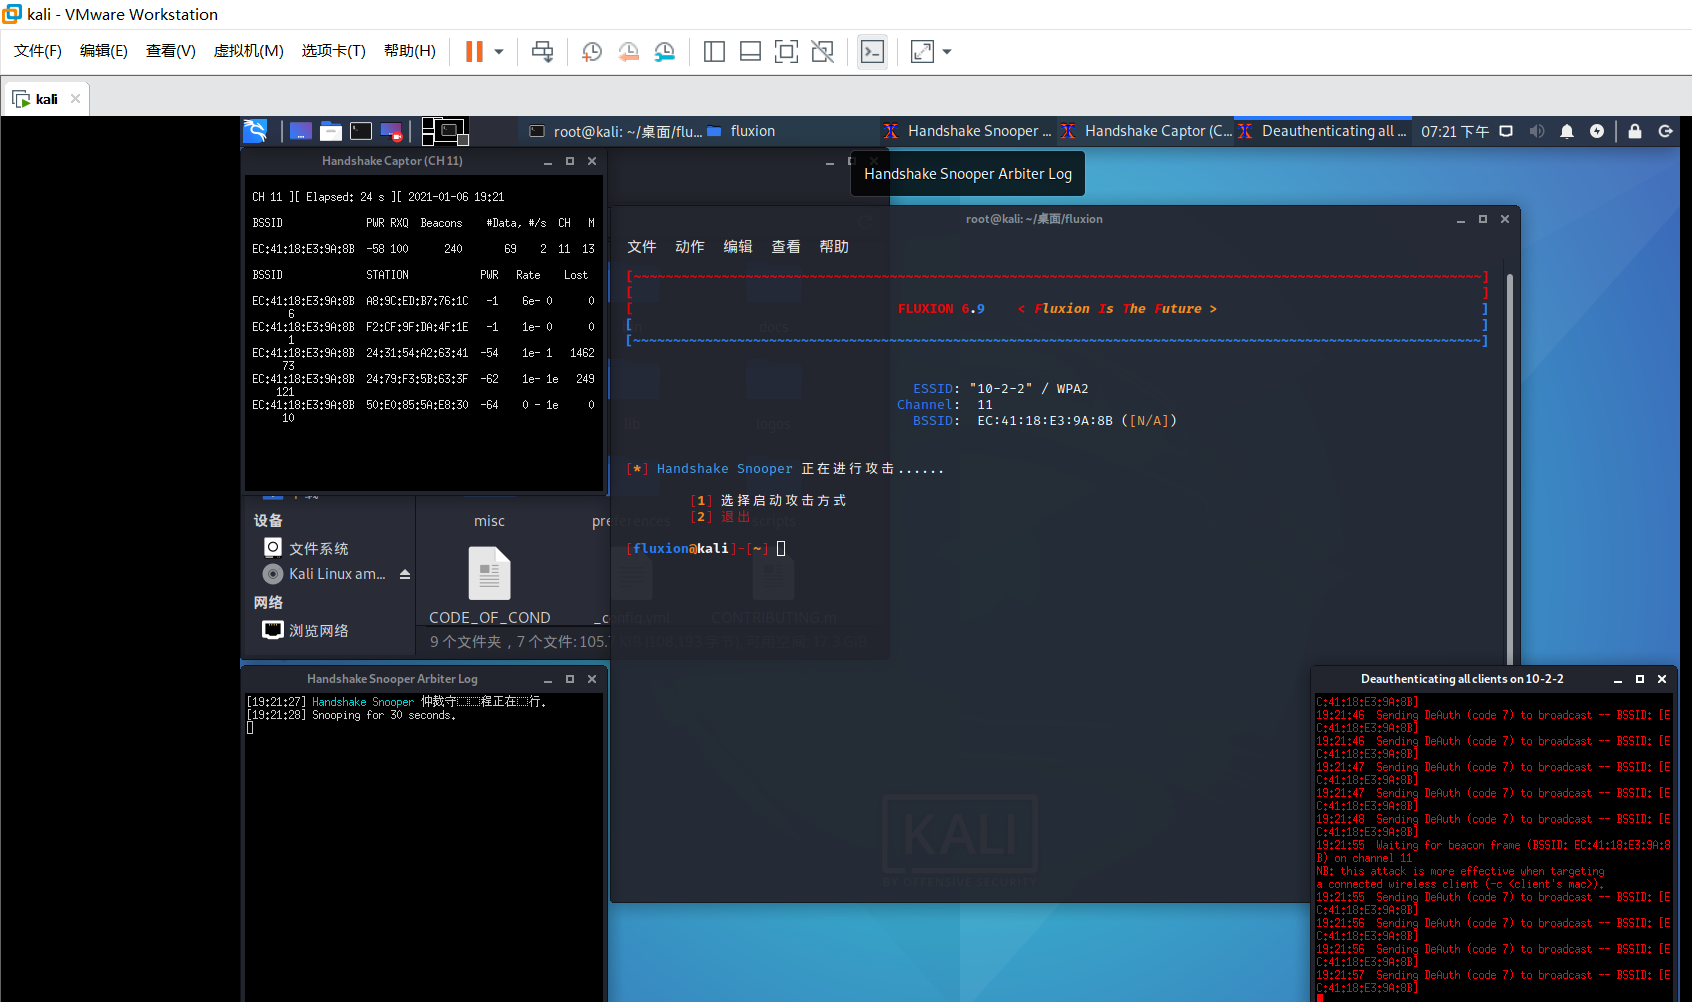Minimize the Handshake Snooper Arbiter Log window

[x=548, y=679]
